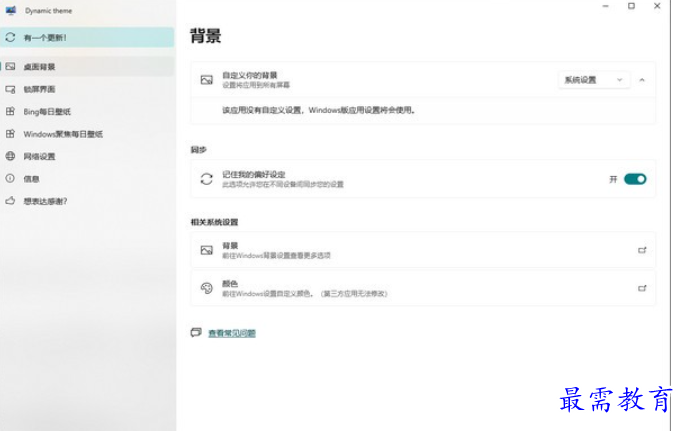Click the 背景 page title

point(206,36)
